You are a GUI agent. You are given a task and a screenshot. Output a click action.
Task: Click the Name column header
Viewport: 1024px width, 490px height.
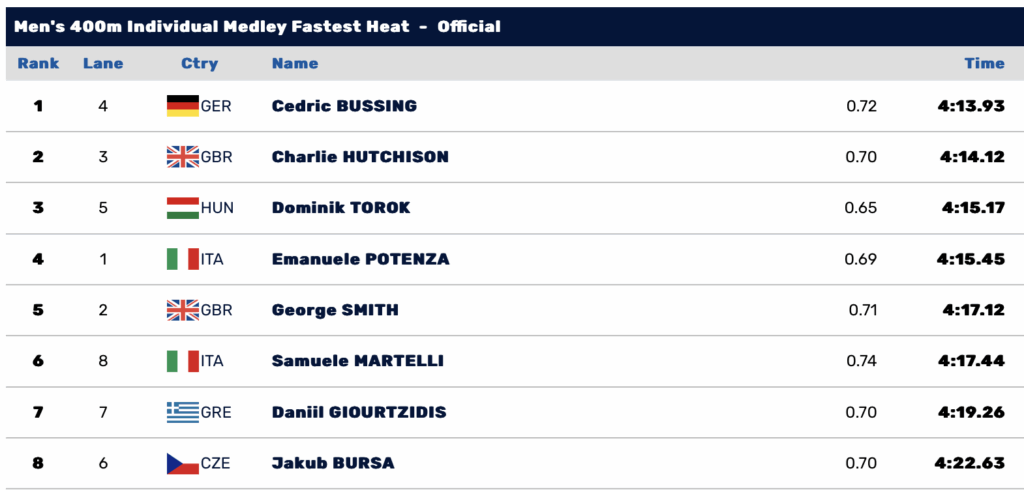[x=295, y=63]
